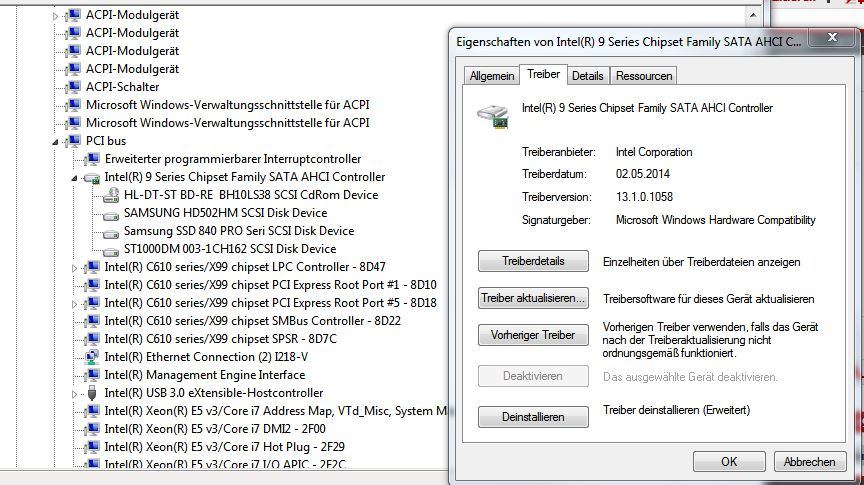Click driver date 02.05.2014
864x485 pixels.
point(642,174)
